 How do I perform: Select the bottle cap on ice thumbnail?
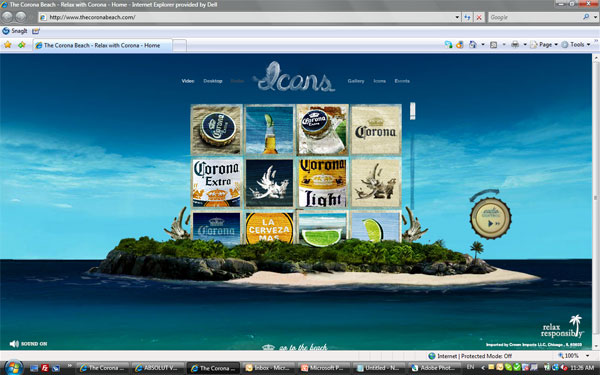click(x=323, y=130)
